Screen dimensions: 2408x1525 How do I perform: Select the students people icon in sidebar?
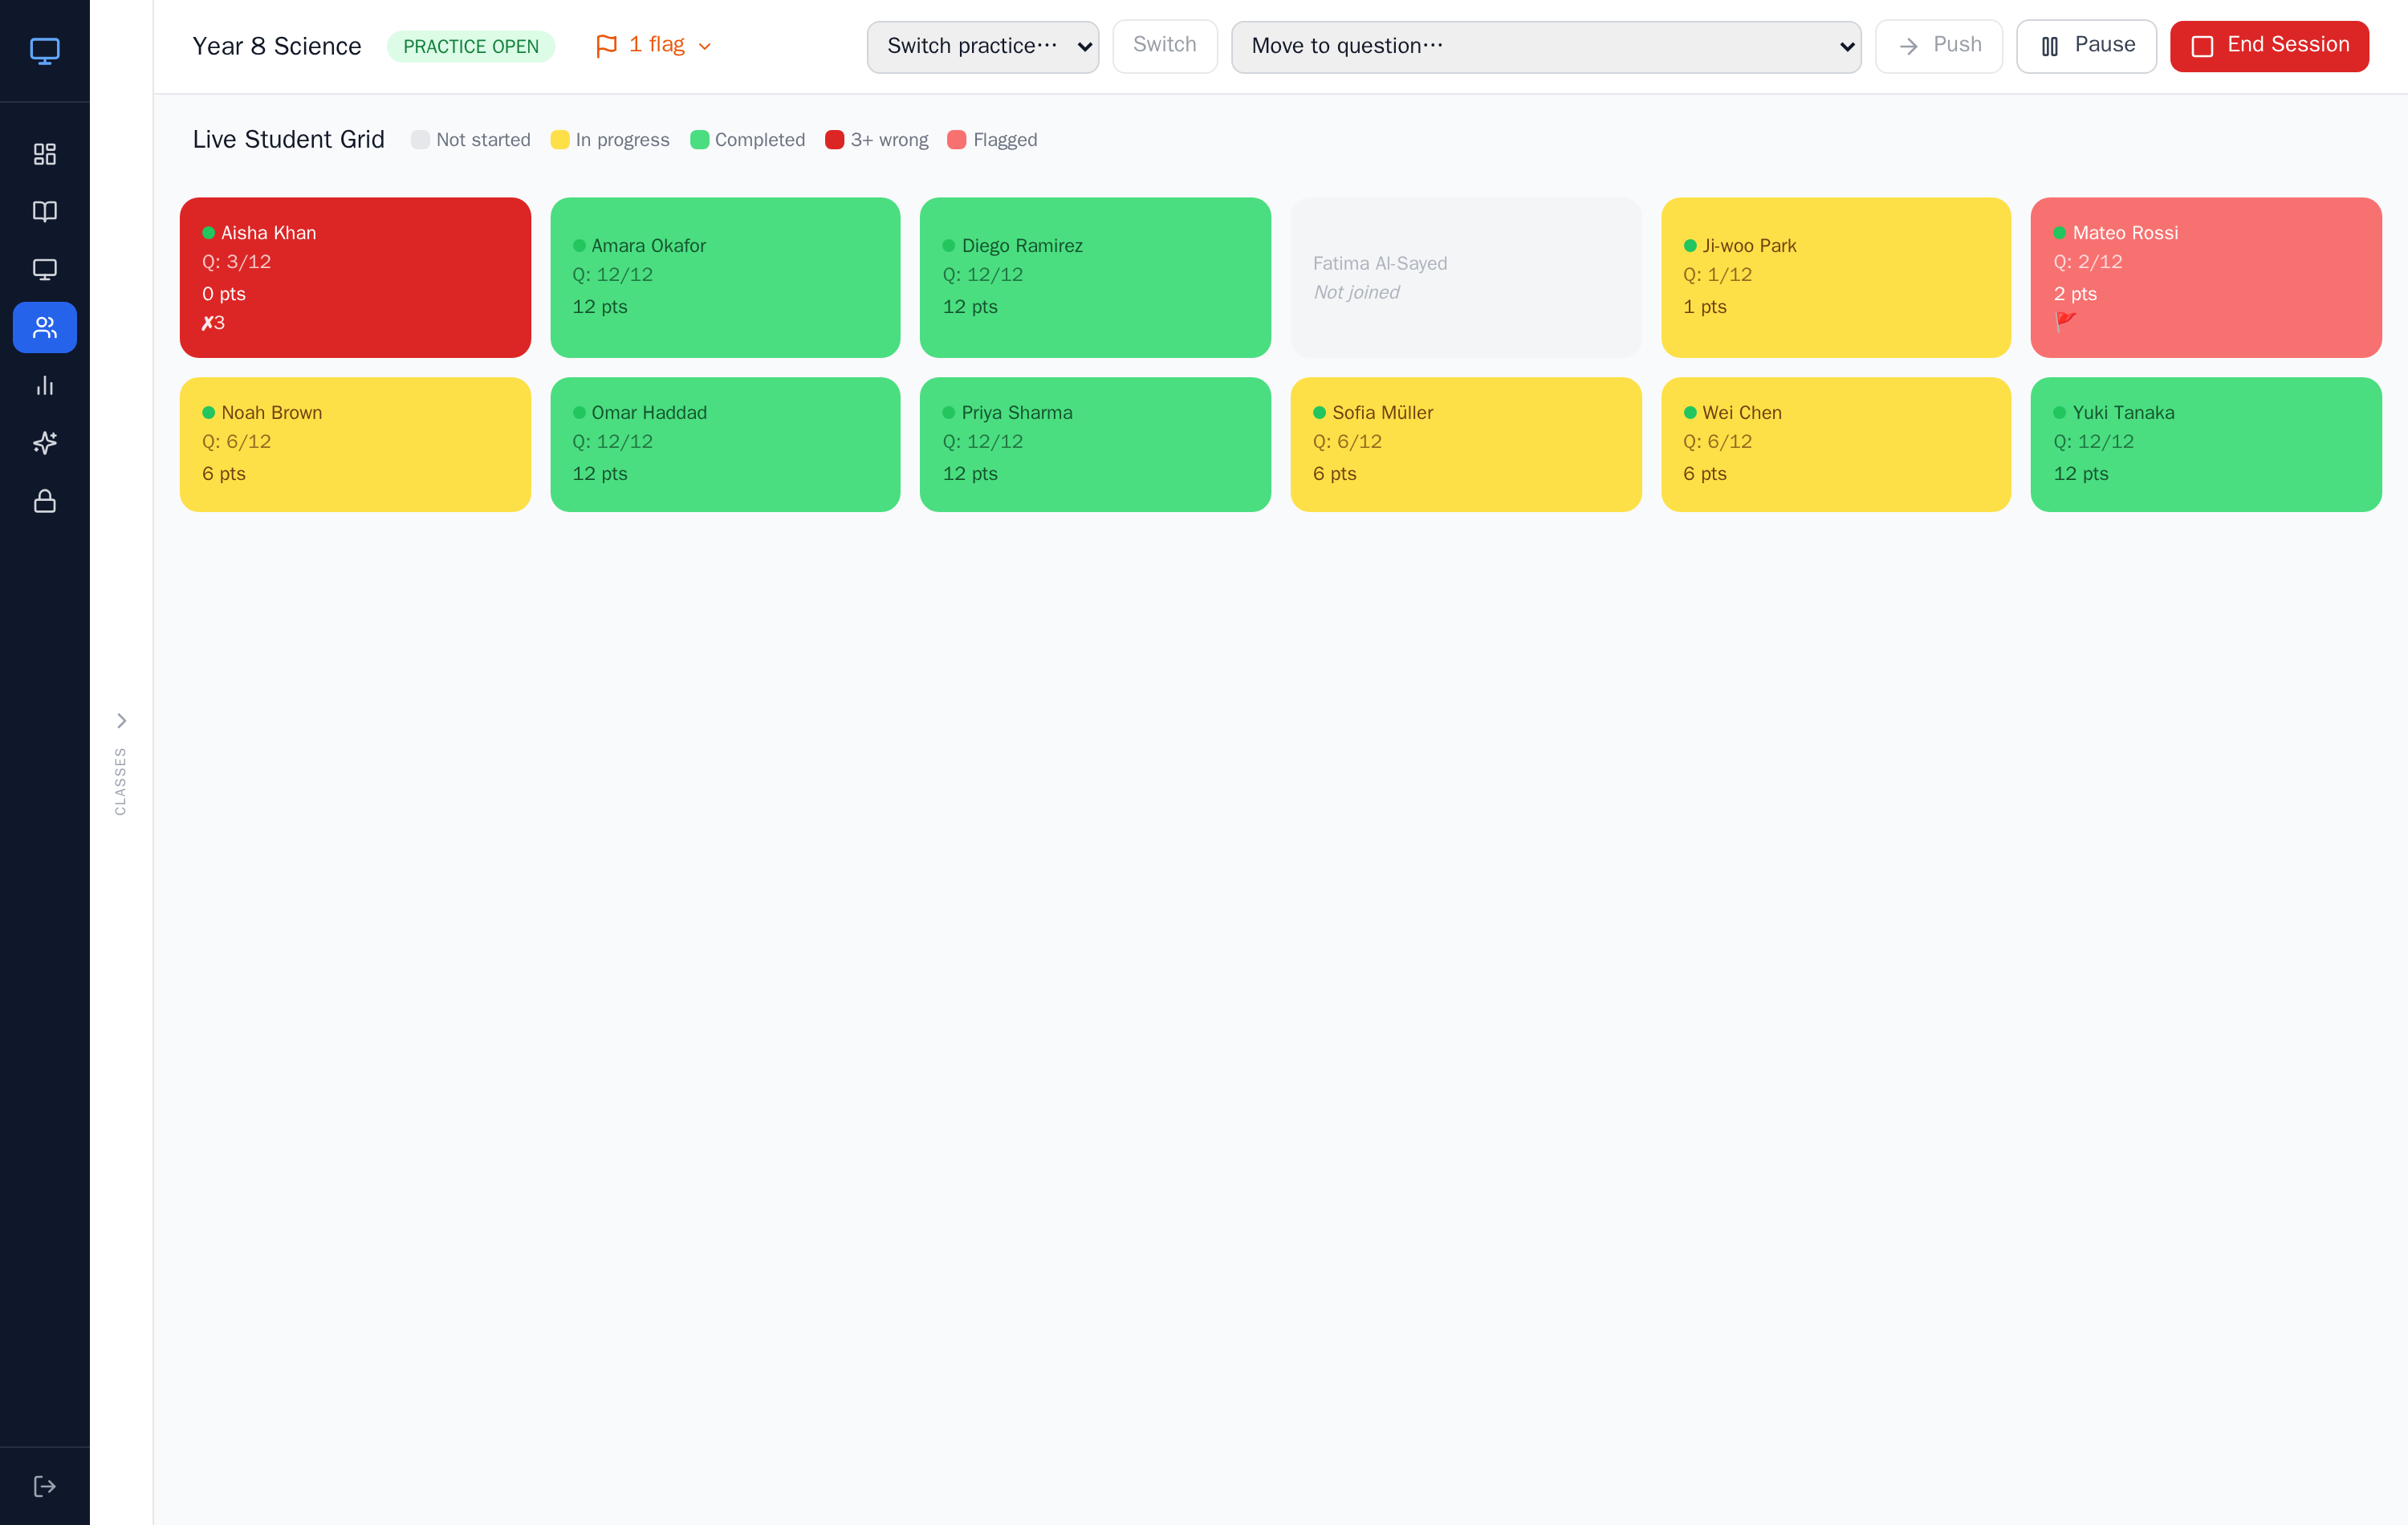tap(45, 327)
